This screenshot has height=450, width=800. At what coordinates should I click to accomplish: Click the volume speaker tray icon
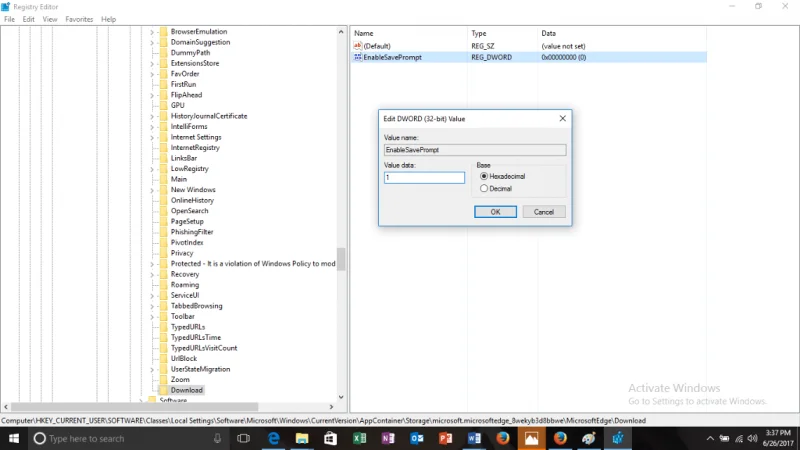click(753, 439)
